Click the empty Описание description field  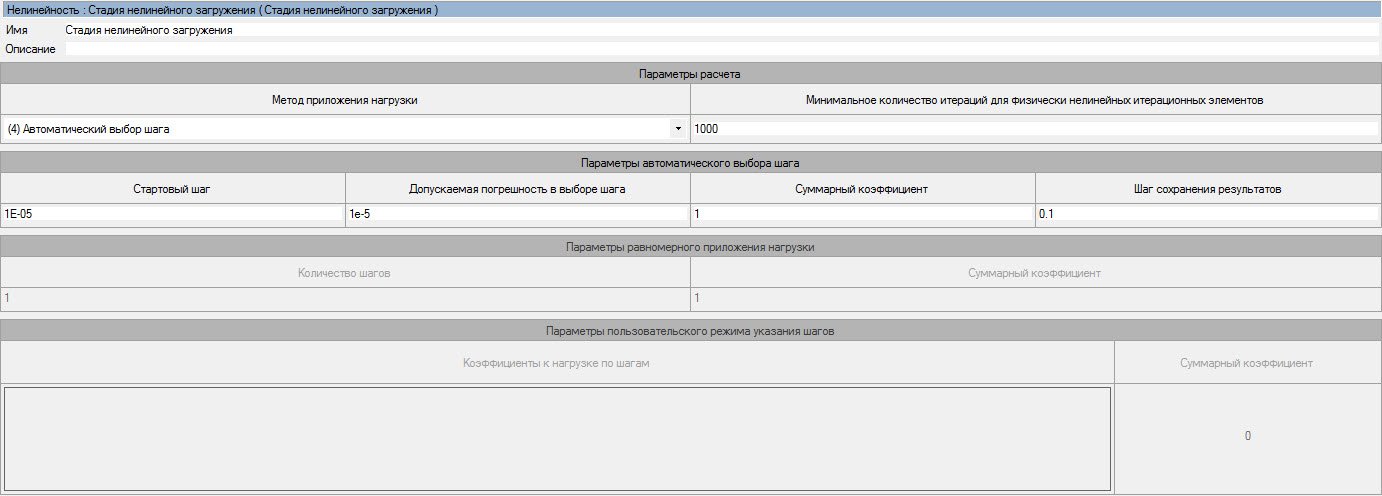720,49
